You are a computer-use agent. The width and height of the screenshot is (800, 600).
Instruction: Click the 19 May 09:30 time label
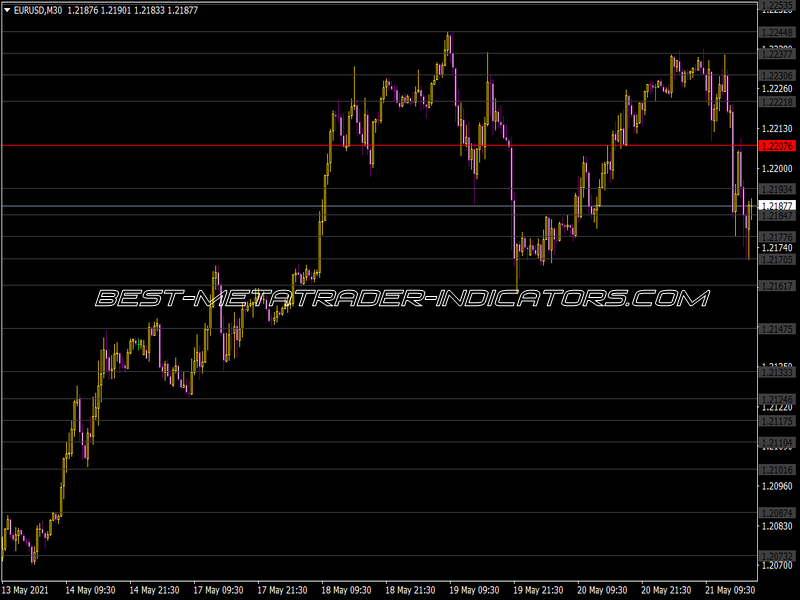click(x=474, y=590)
